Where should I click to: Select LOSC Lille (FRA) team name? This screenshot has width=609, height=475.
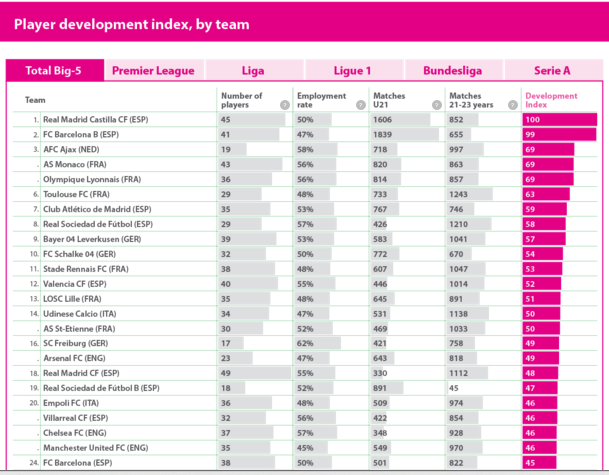pos(72,299)
